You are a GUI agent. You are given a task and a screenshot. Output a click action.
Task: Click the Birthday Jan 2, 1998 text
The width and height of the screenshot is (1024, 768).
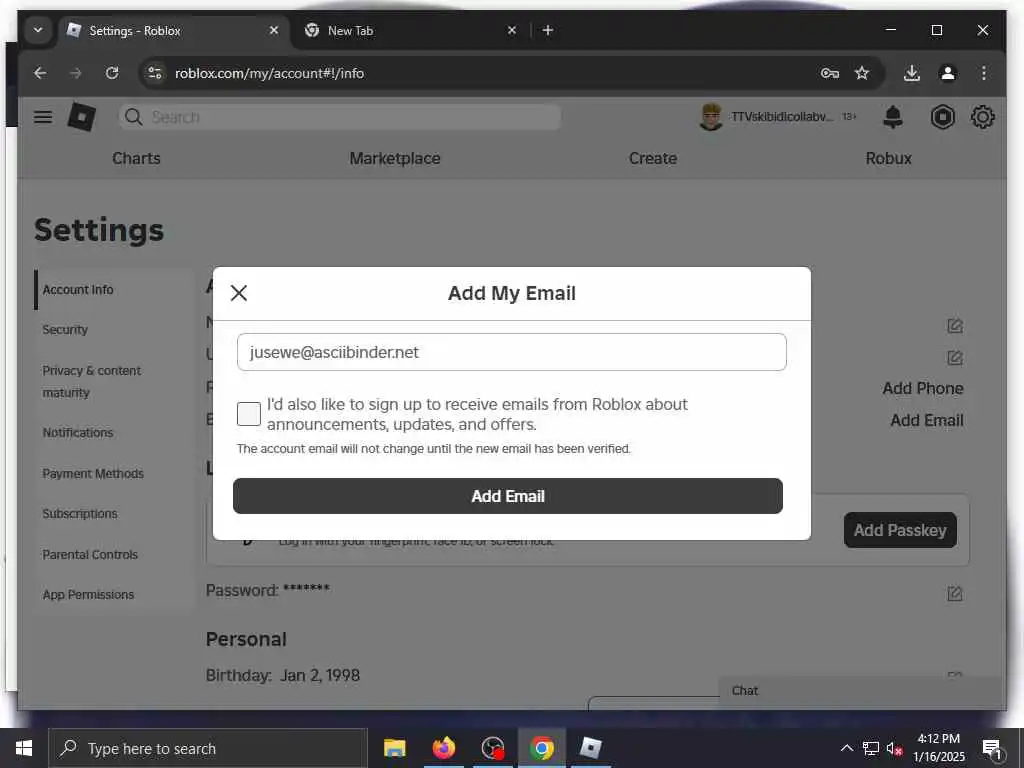pyautogui.click(x=283, y=675)
